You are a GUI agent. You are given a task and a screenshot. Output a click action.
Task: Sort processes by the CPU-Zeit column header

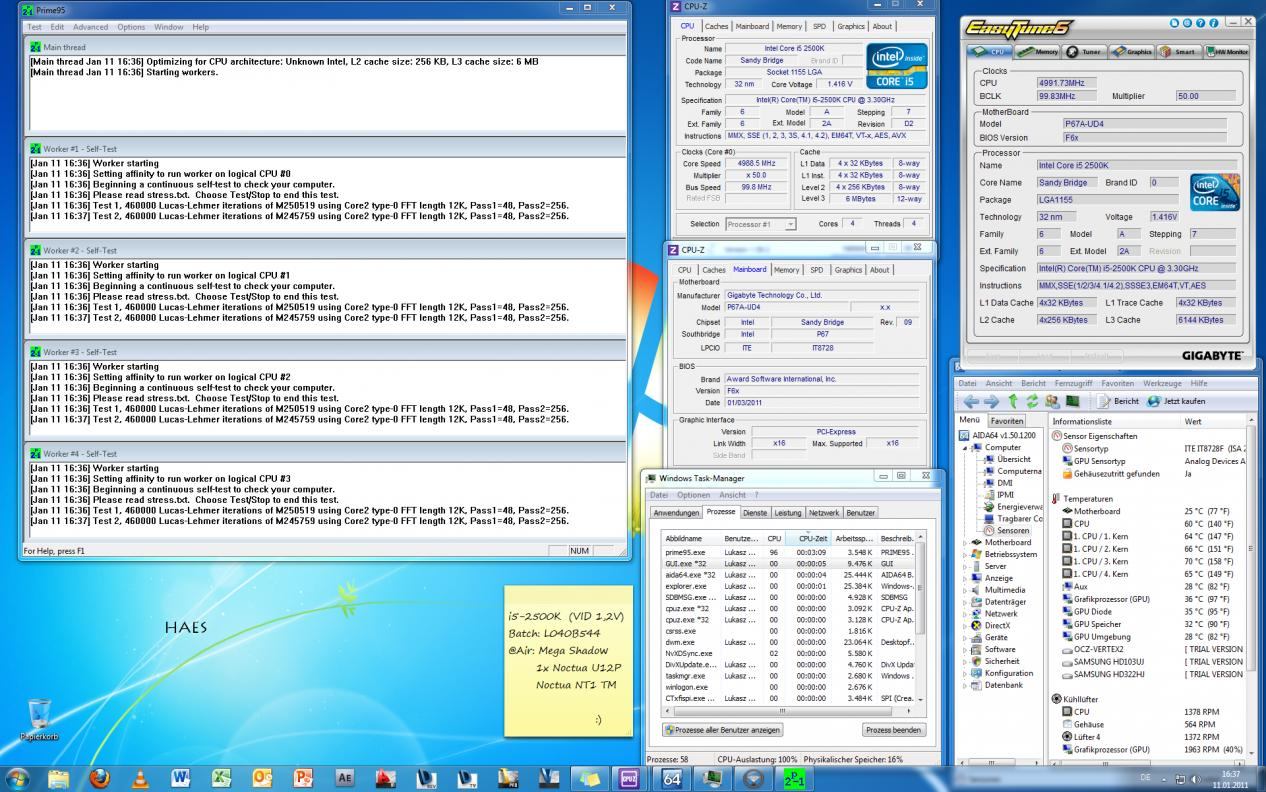pyautogui.click(x=810, y=538)
